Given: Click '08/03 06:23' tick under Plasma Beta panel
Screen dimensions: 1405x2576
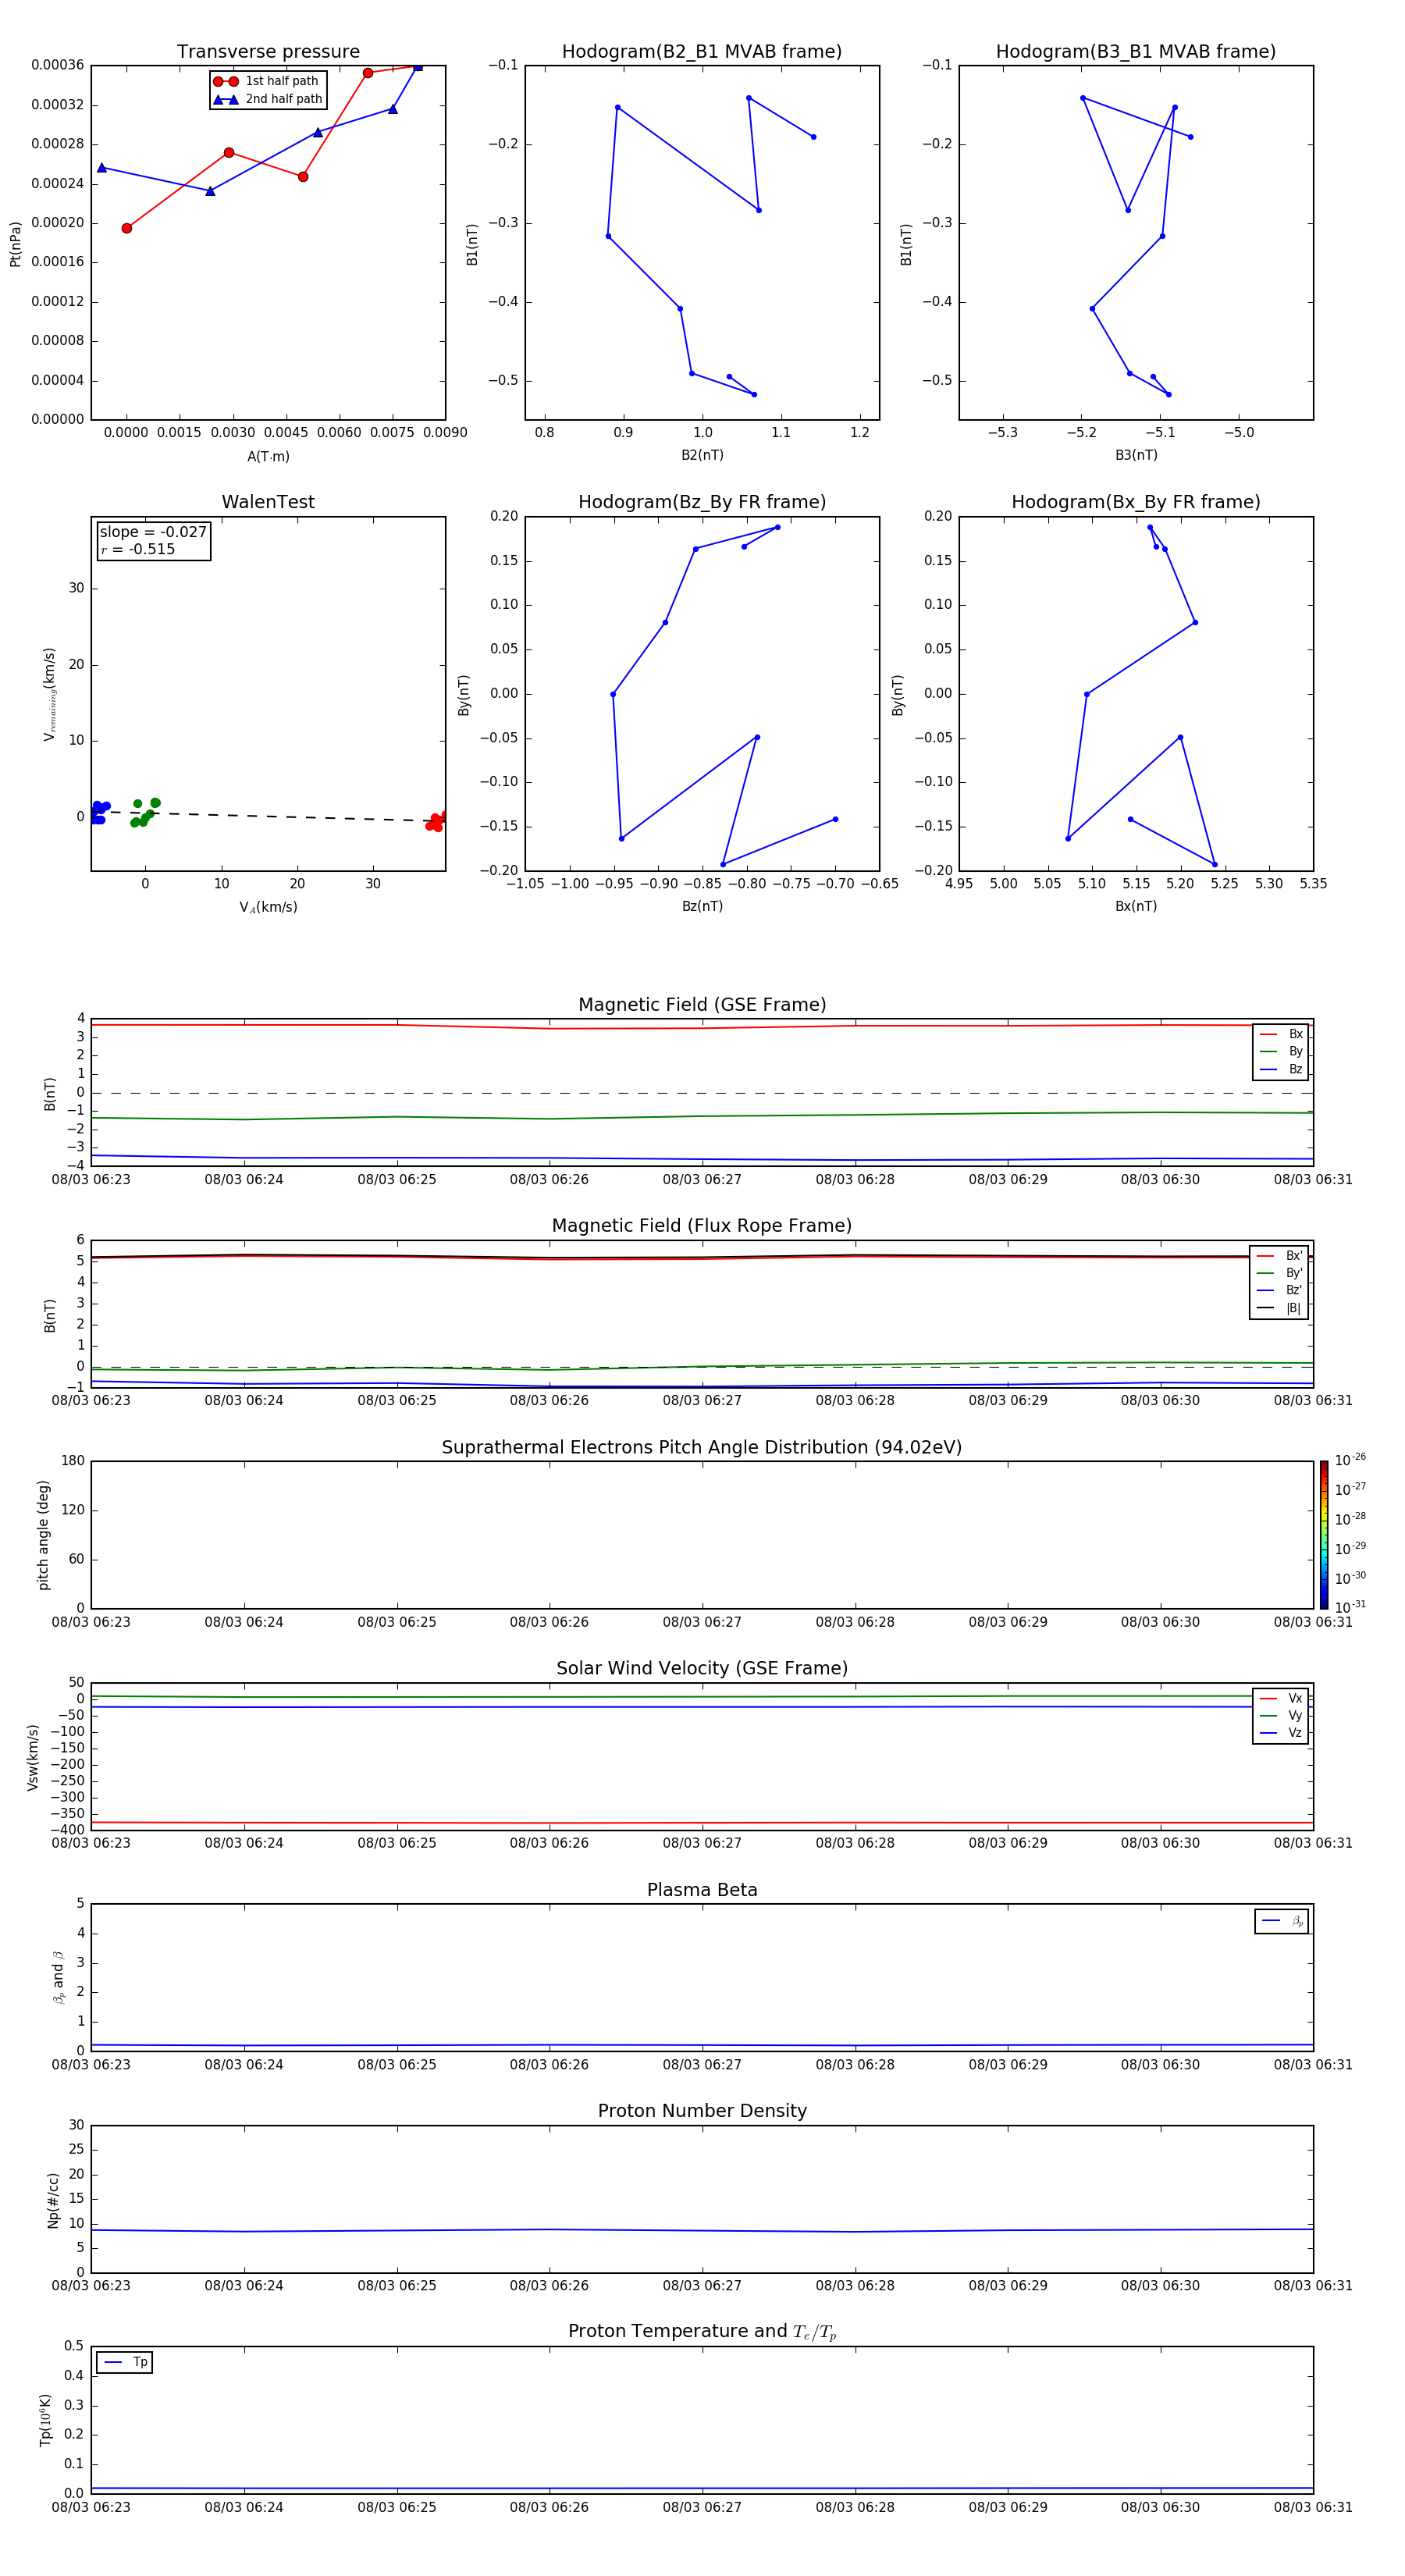Looking at the screenshot, I should [91, 2064].
